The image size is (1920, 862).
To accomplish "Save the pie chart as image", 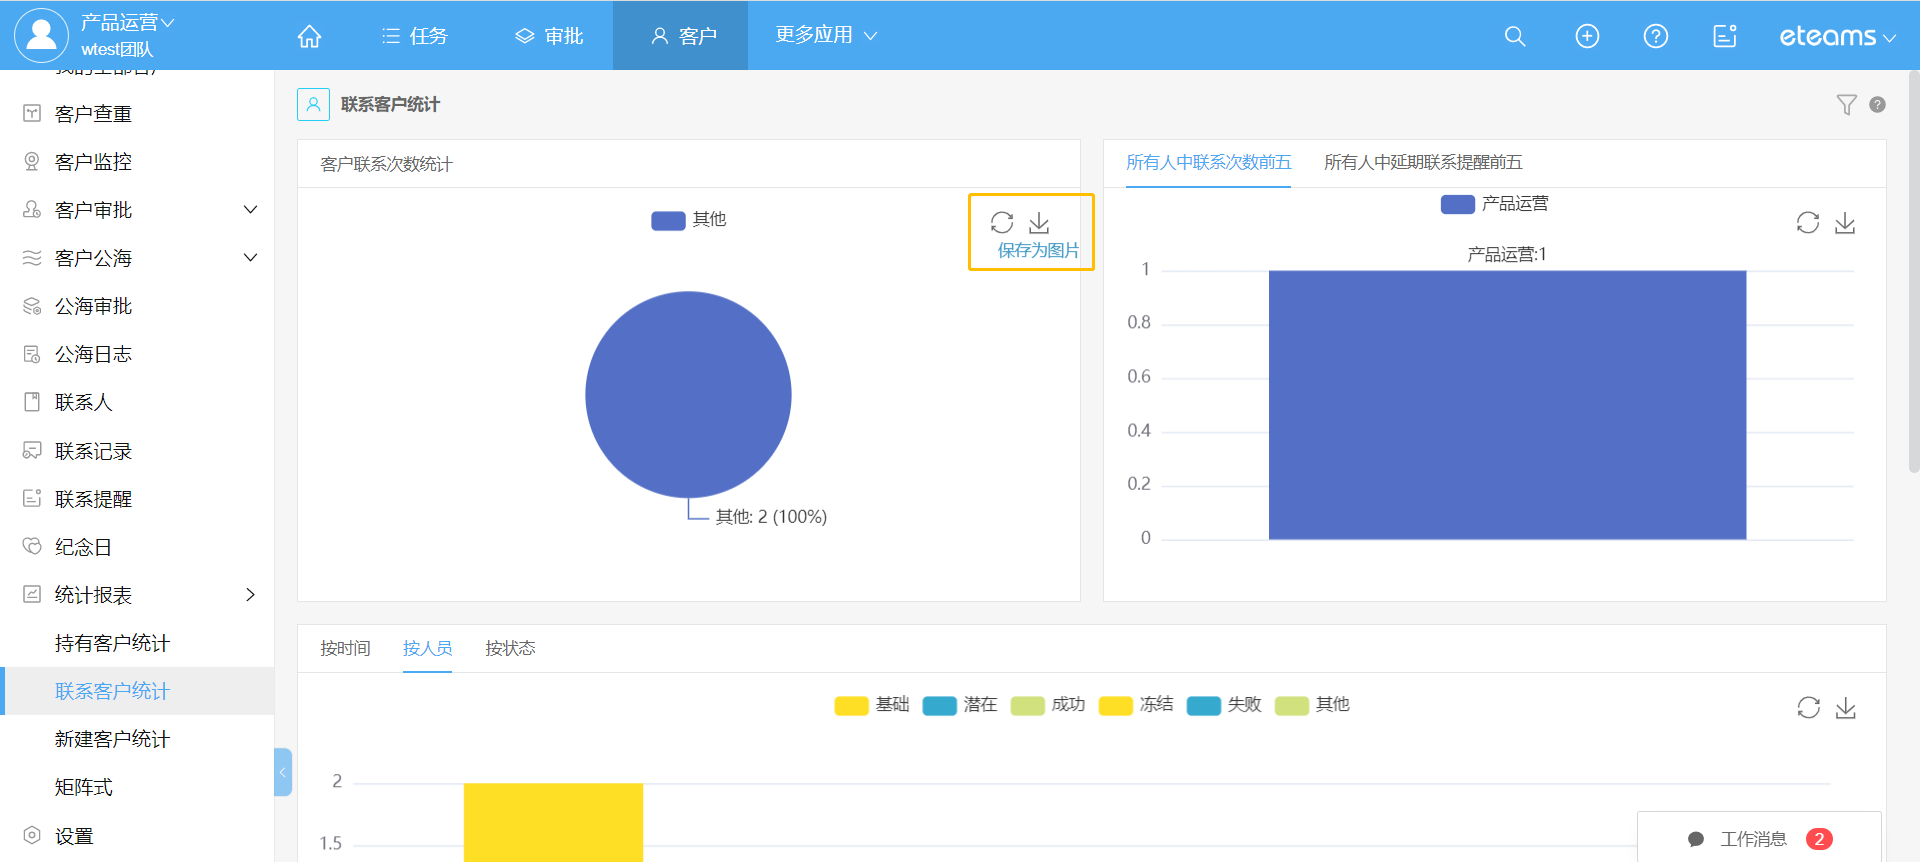I will 1039,223.
